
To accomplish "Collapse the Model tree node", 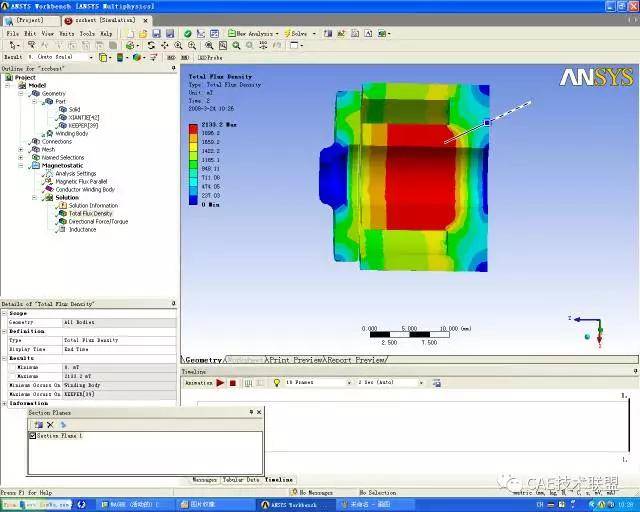I will coord(7,85).
